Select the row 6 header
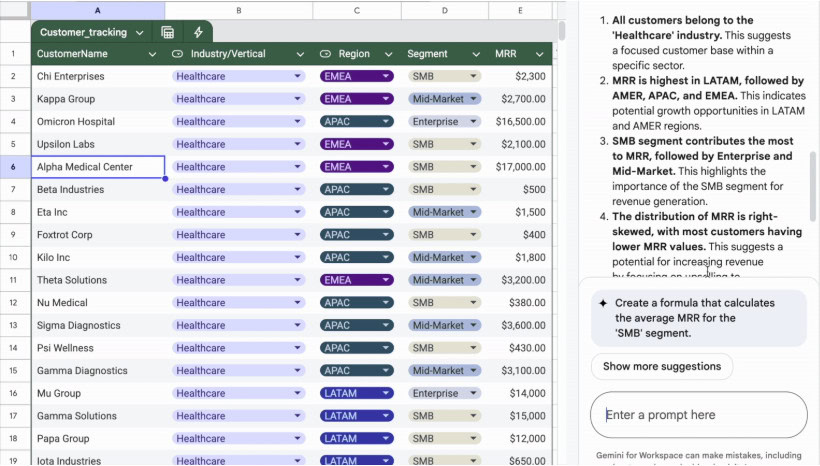 (x=13, y=167)
